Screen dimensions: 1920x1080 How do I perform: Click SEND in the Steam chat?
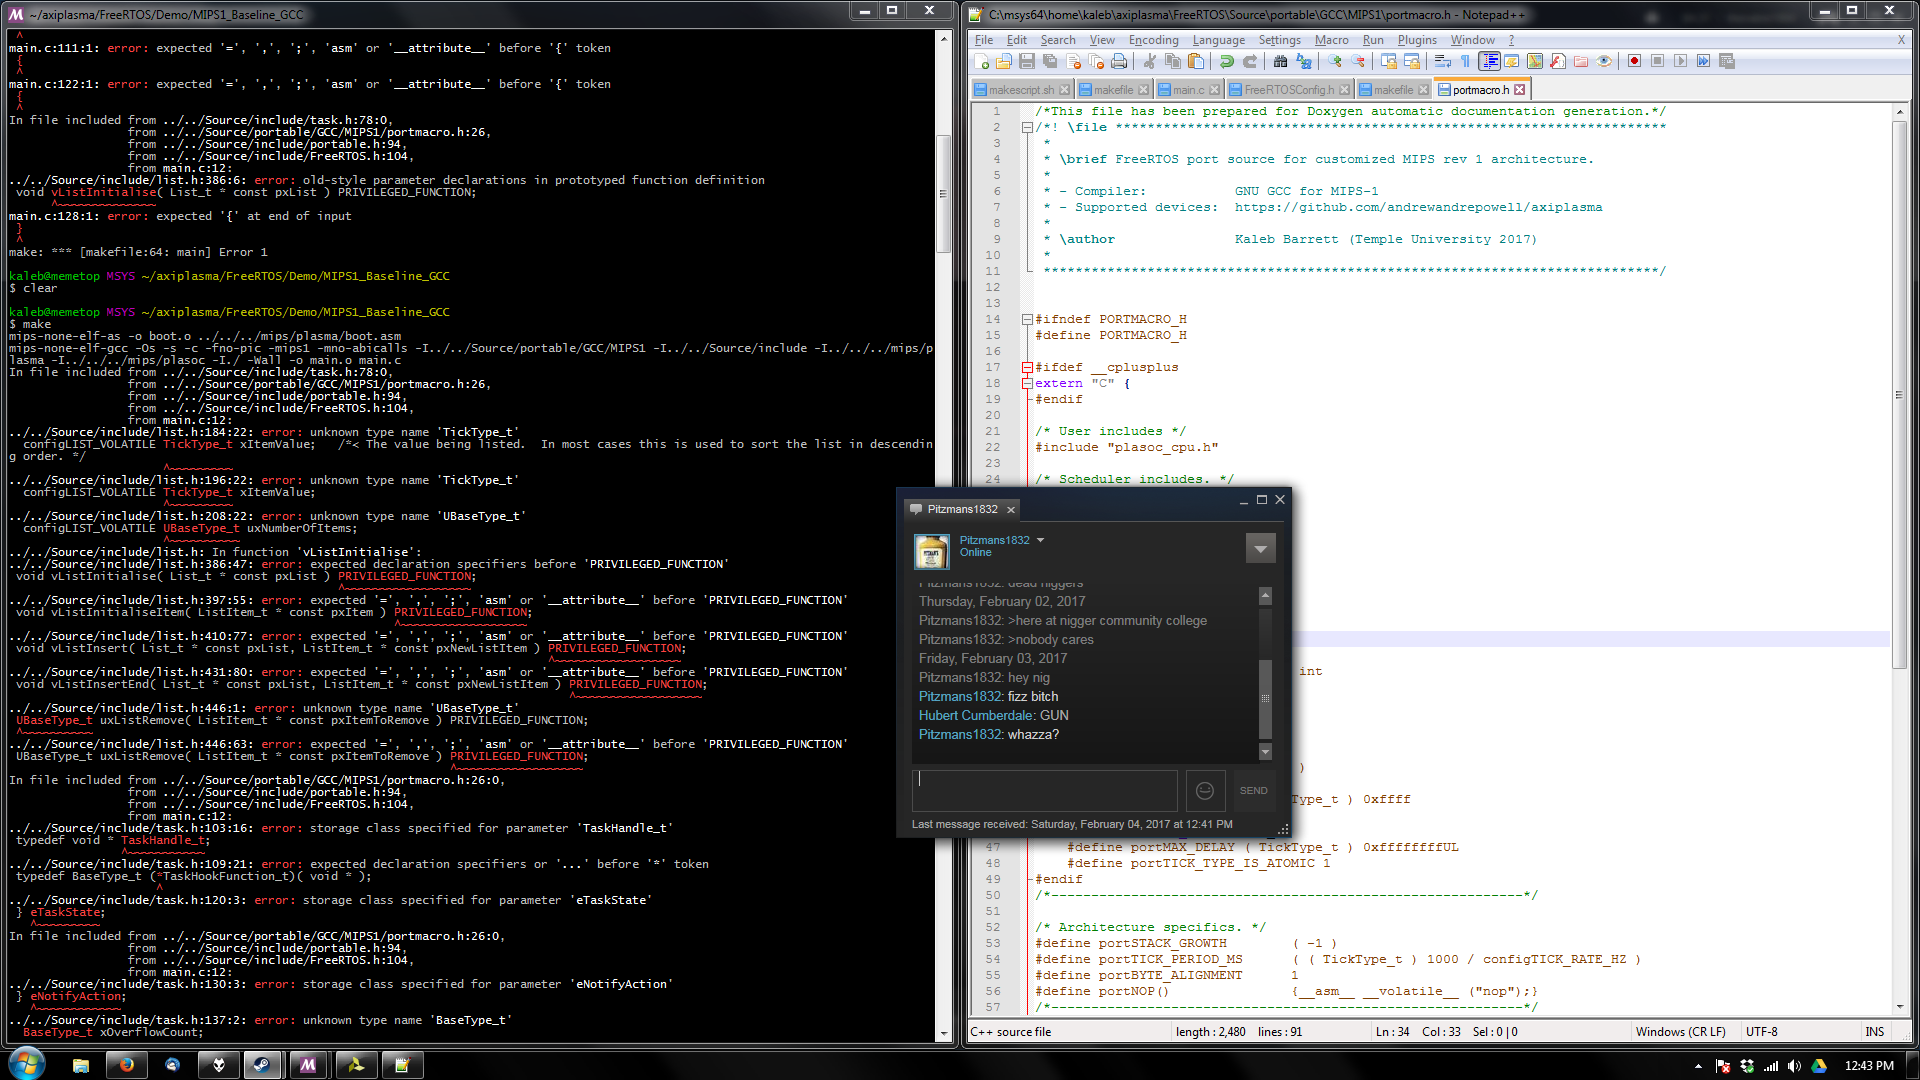click(1253, 791)
